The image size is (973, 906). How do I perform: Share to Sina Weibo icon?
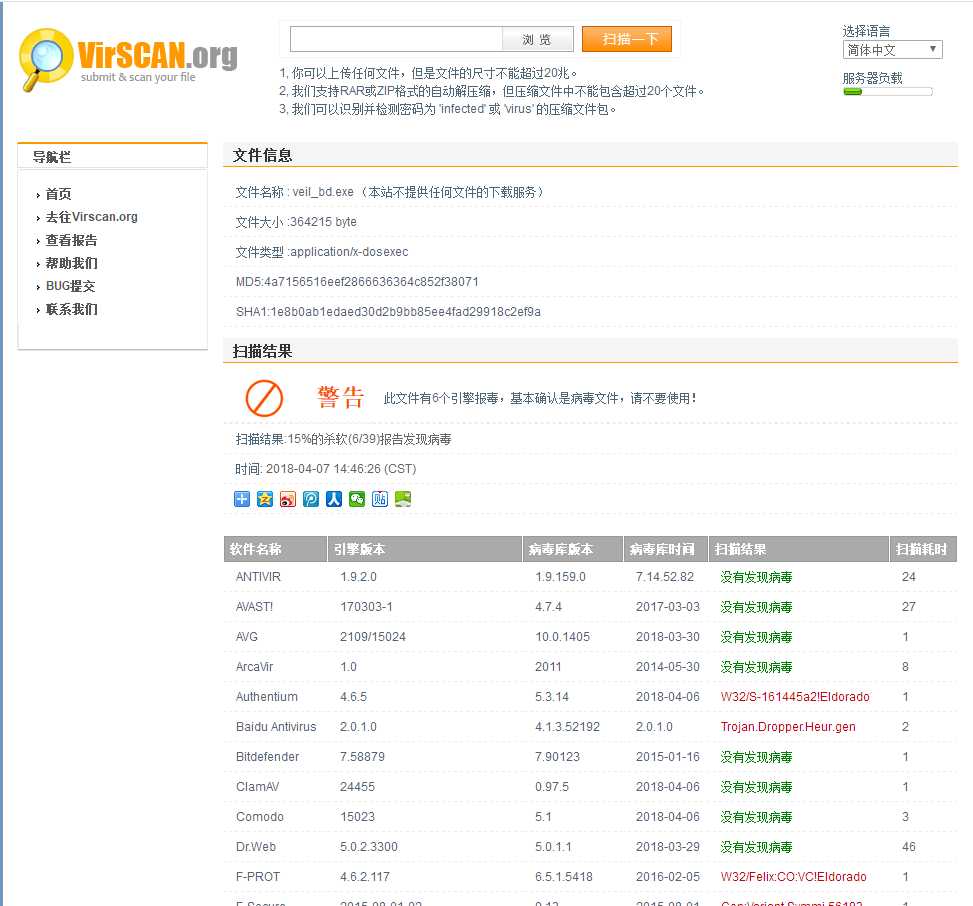coord(287,498)
